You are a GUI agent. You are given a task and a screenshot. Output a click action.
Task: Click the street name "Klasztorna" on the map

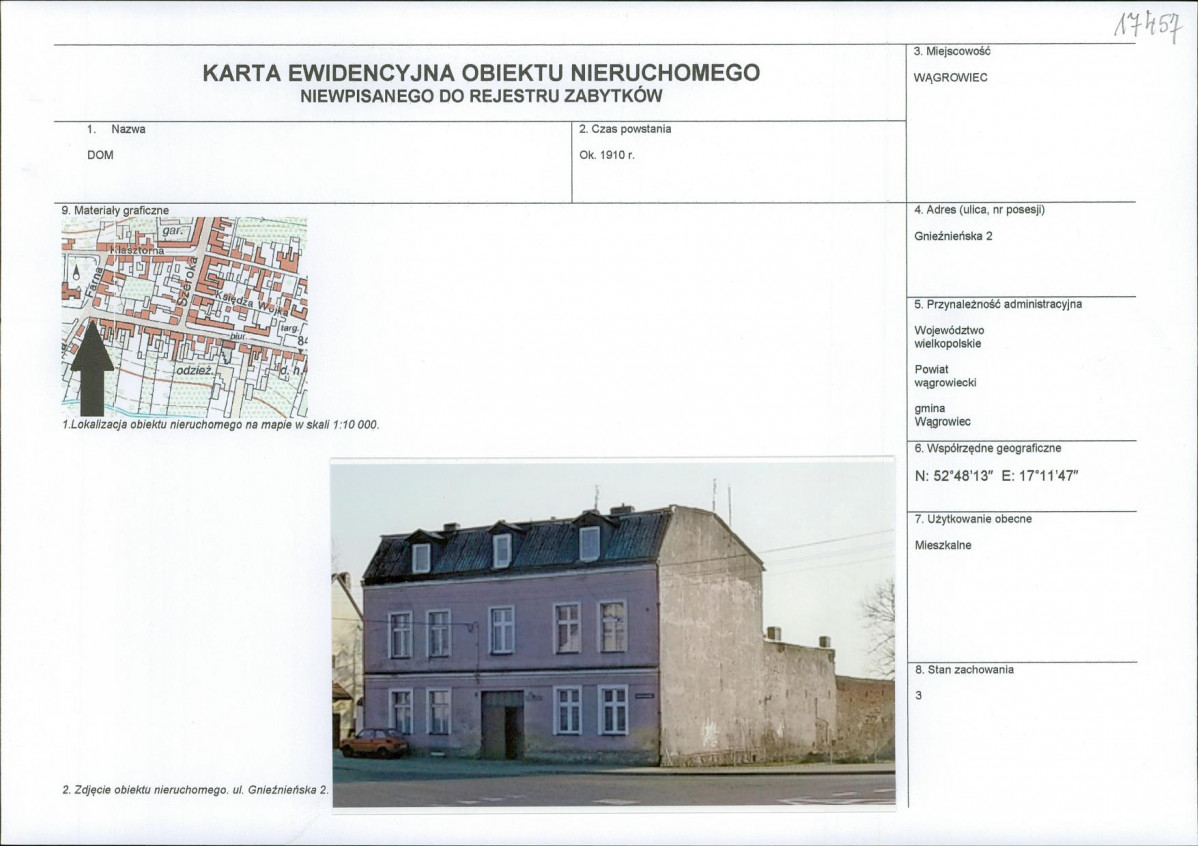(x=137, y=251)
